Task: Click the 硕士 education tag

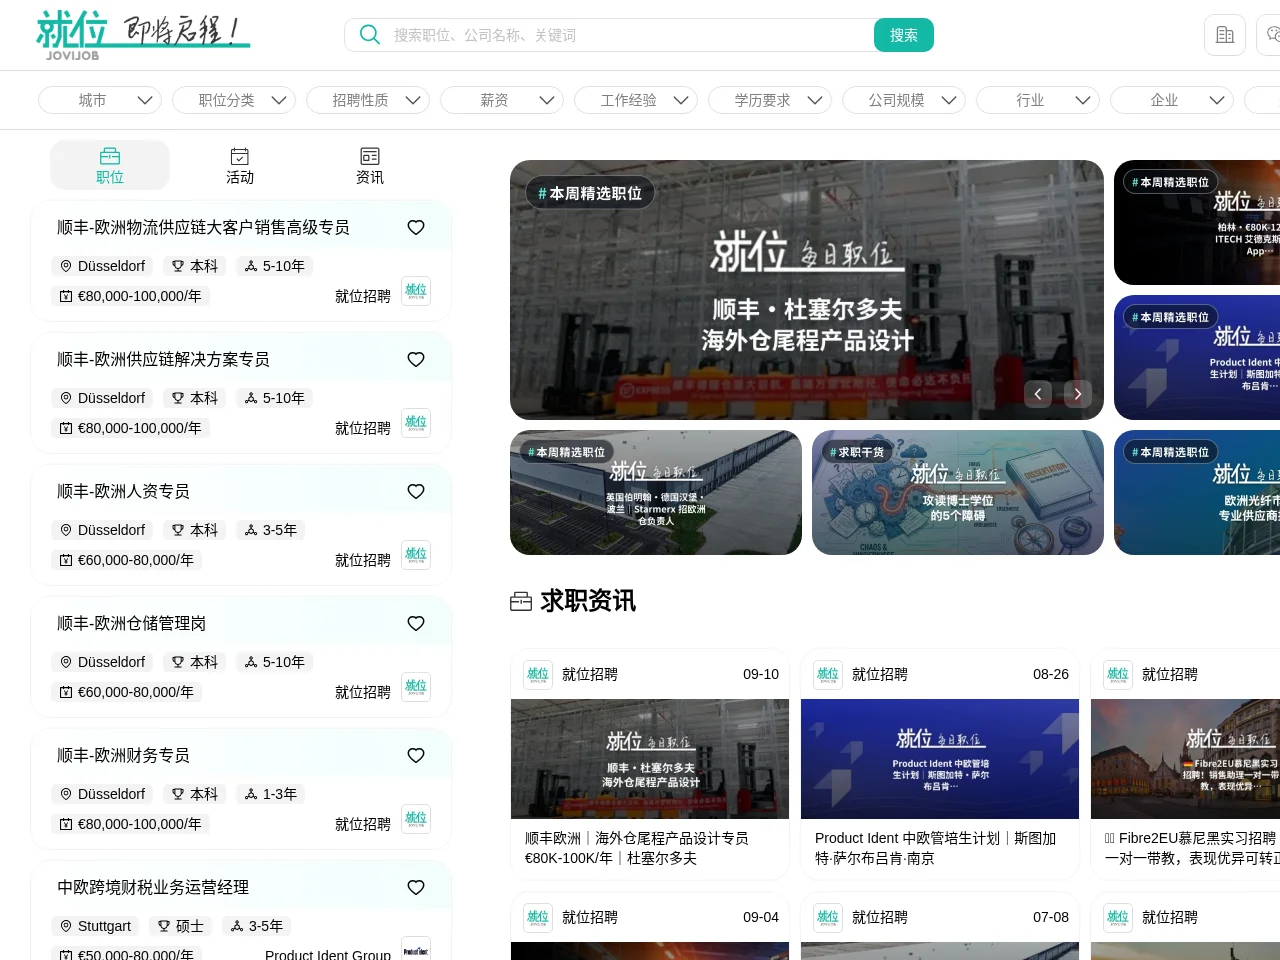Action: [181, 926]
